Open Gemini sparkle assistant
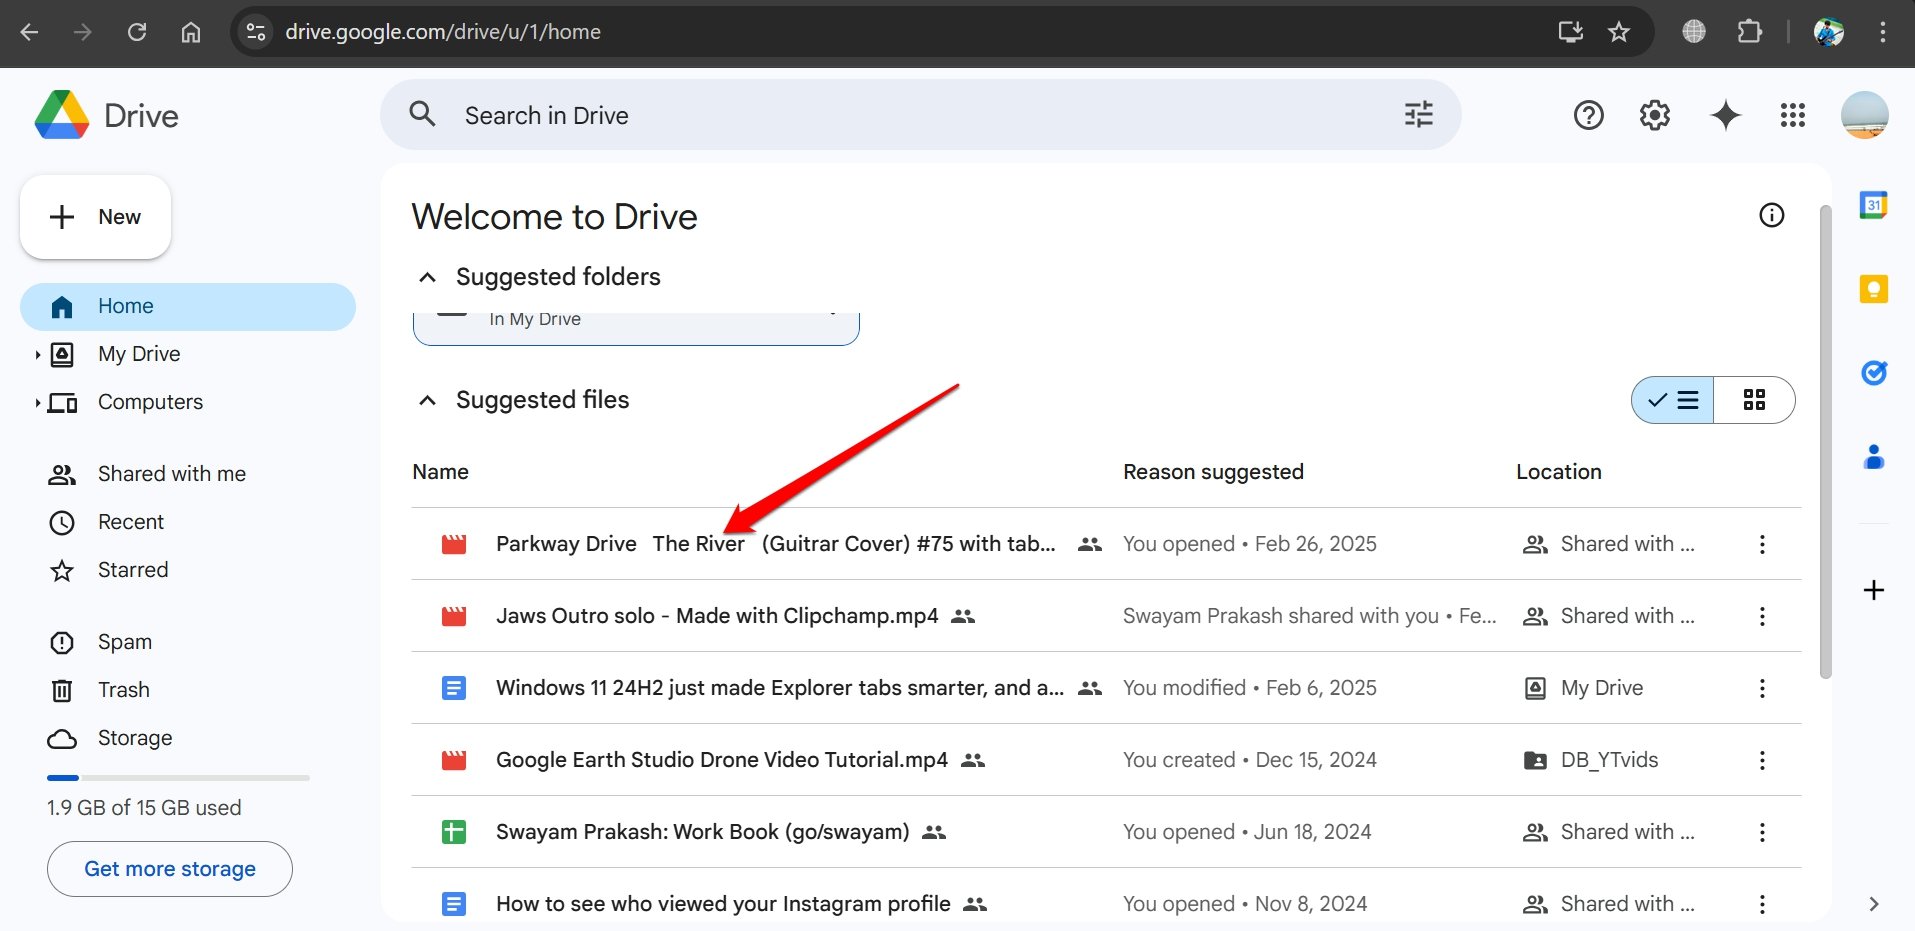This screenshot has width=1915, height=931. 1726,115
